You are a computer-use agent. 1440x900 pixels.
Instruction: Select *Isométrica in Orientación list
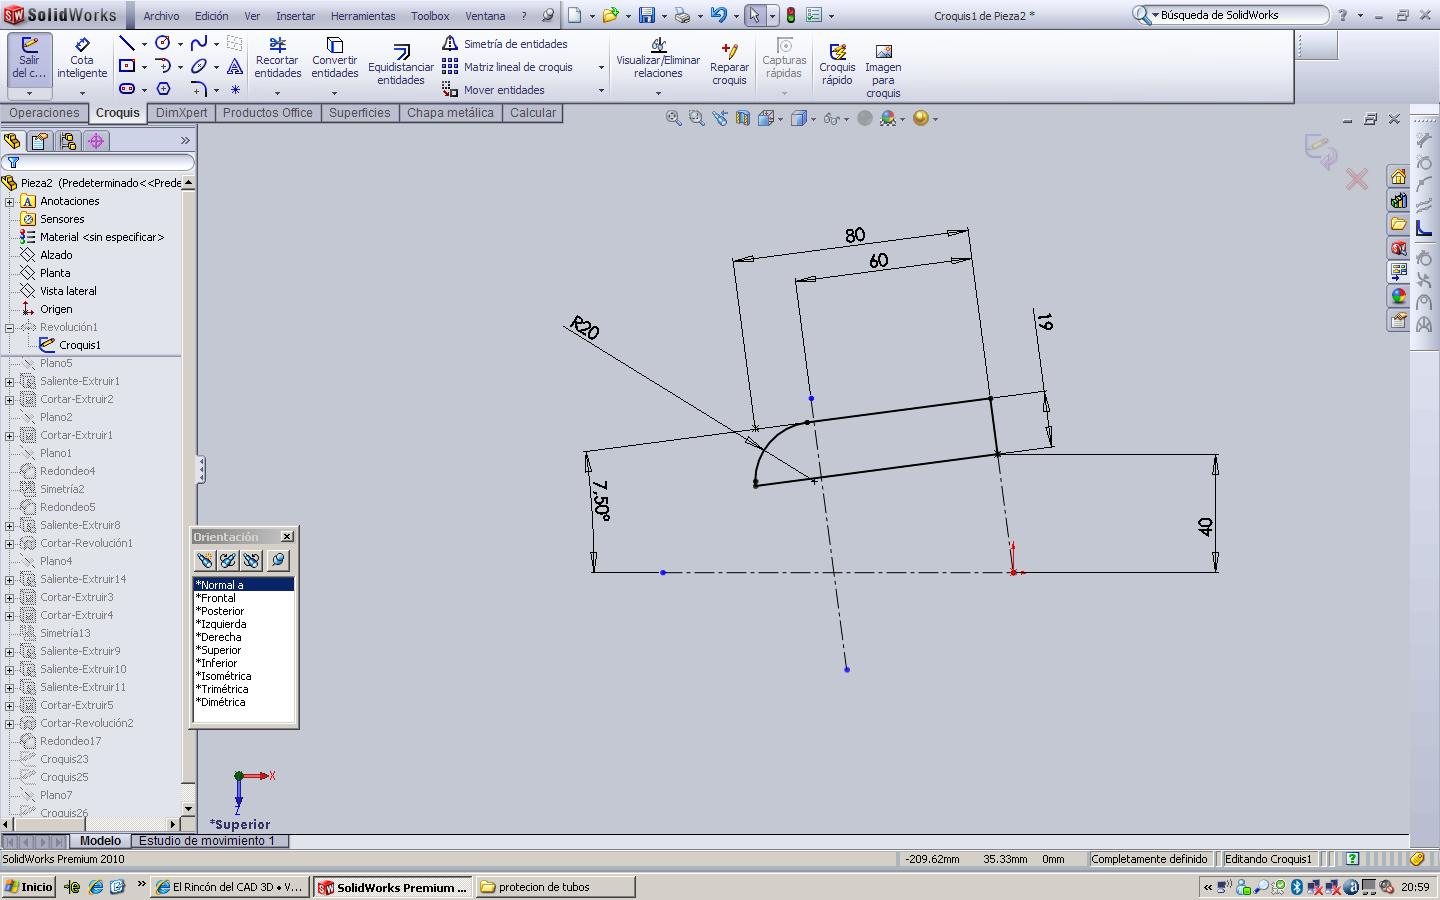(224, 676)
